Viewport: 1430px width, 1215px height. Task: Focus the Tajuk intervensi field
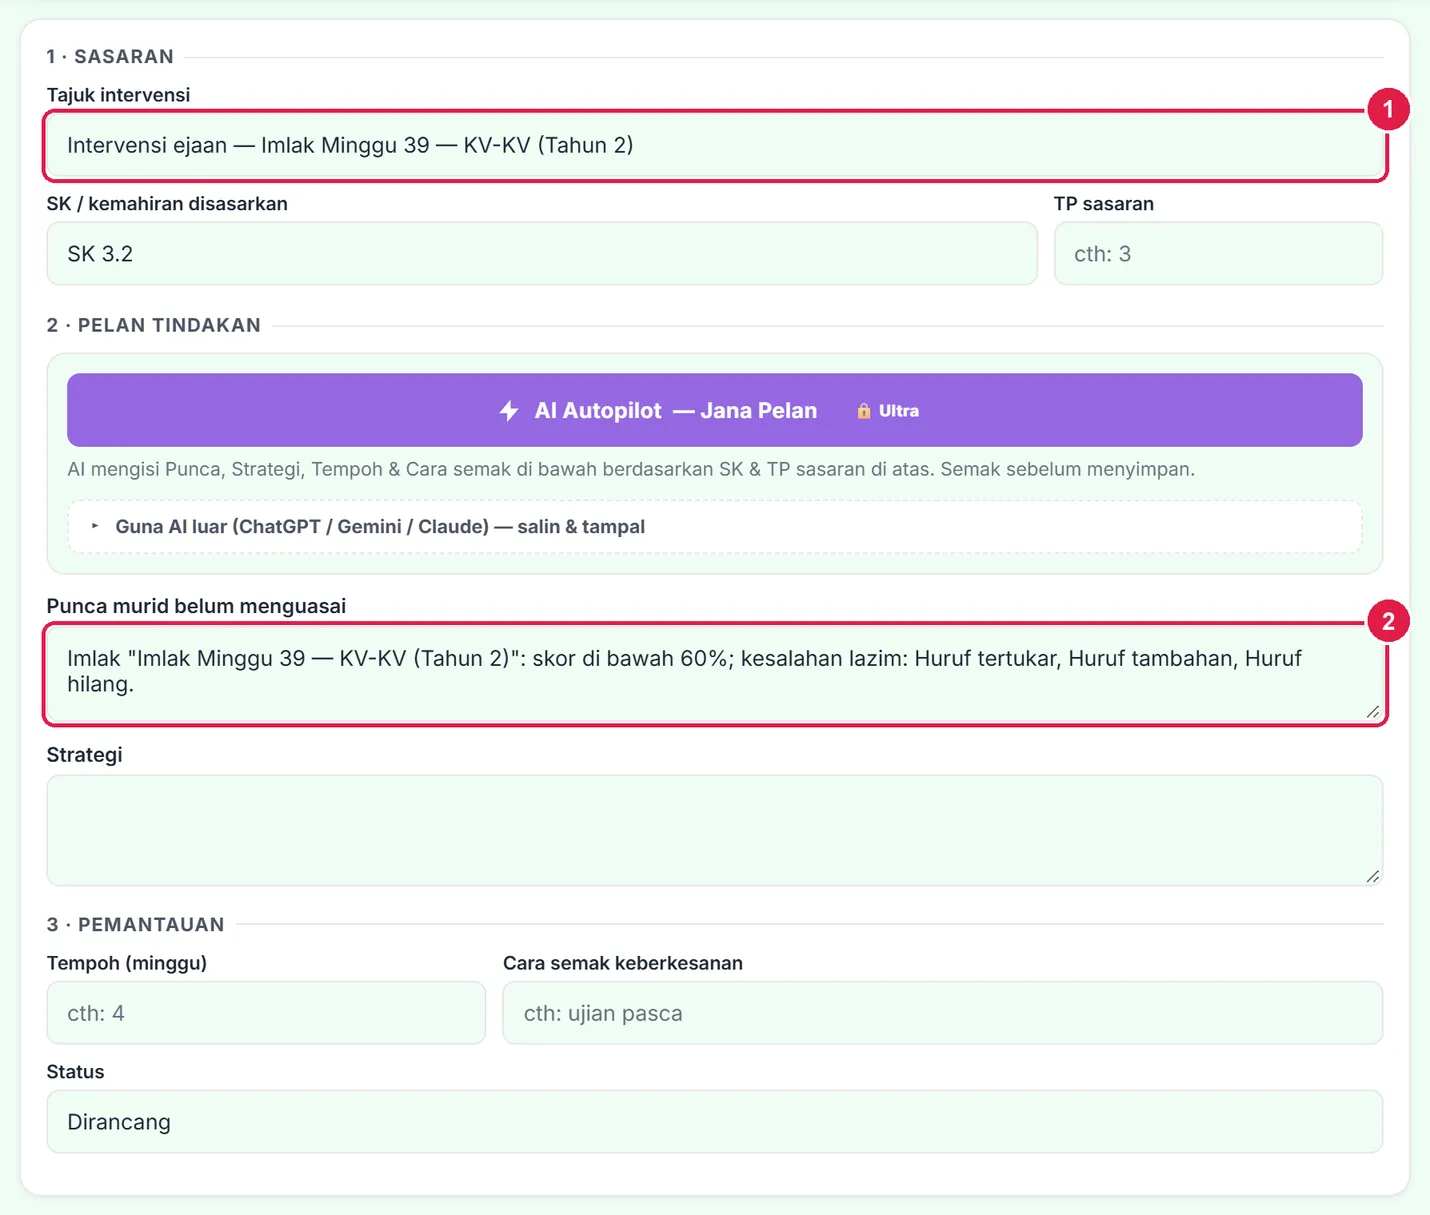(715, 145)
